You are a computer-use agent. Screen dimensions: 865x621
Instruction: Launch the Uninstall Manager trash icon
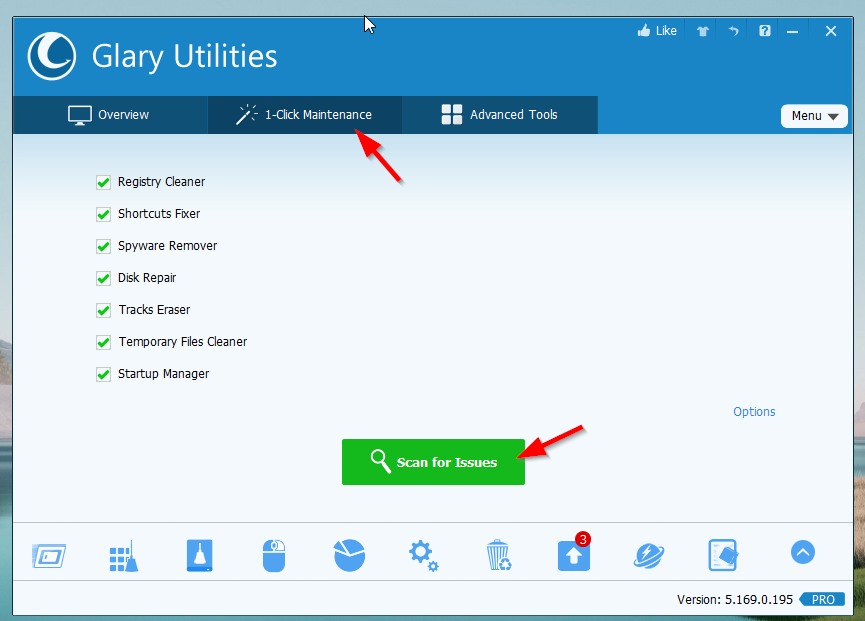click(499, 555)
